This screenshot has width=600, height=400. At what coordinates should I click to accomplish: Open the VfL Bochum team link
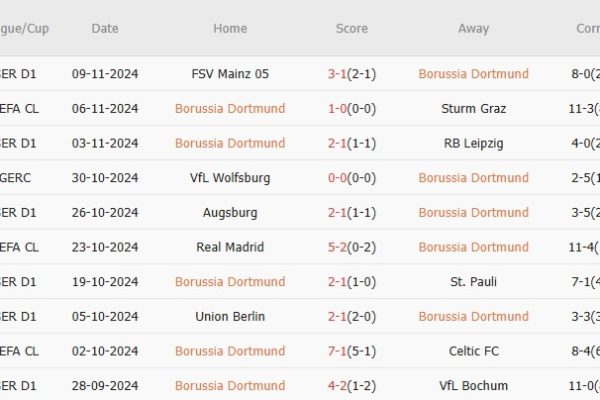(x=474, y=386)
